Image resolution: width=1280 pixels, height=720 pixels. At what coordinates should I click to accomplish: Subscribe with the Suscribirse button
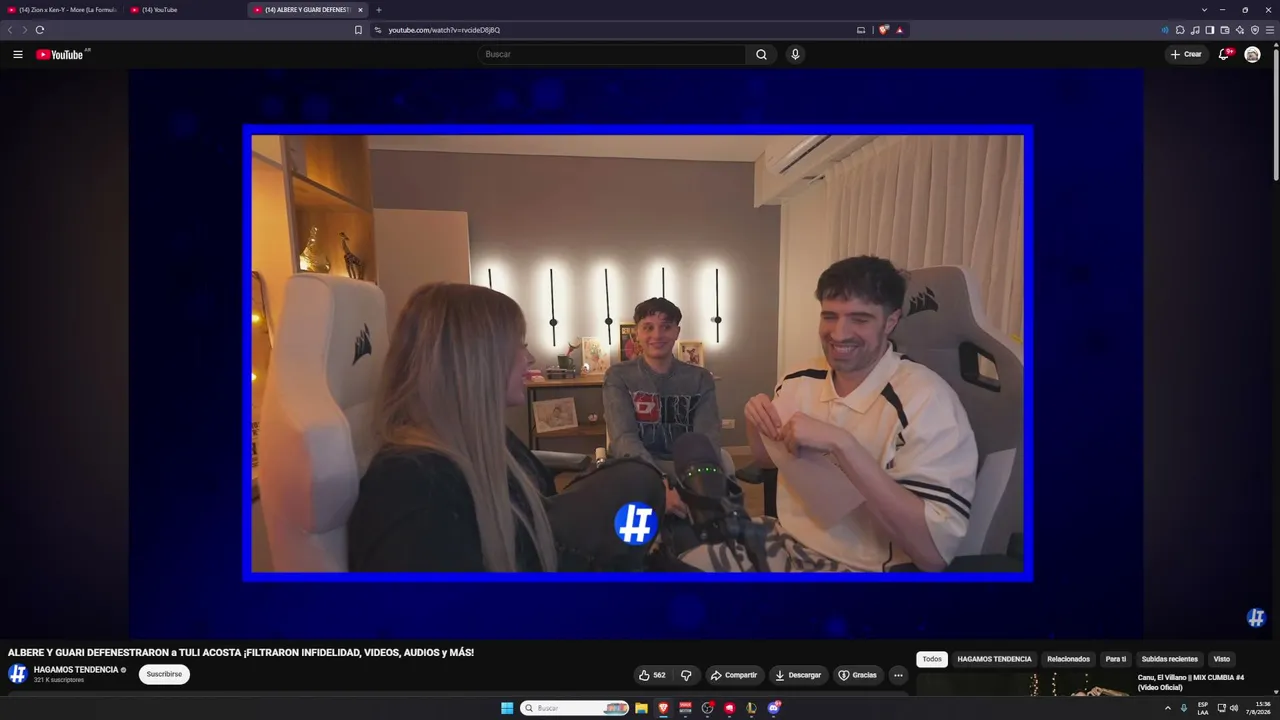[x=164, y=674]
